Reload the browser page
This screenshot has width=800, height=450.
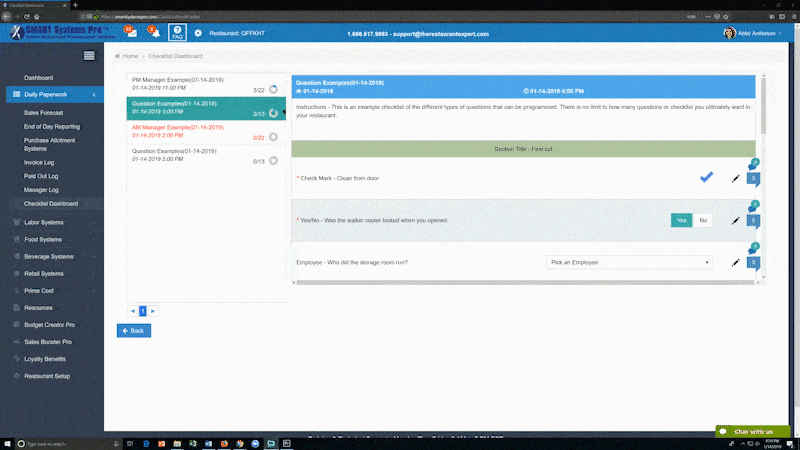pos(27,16)
